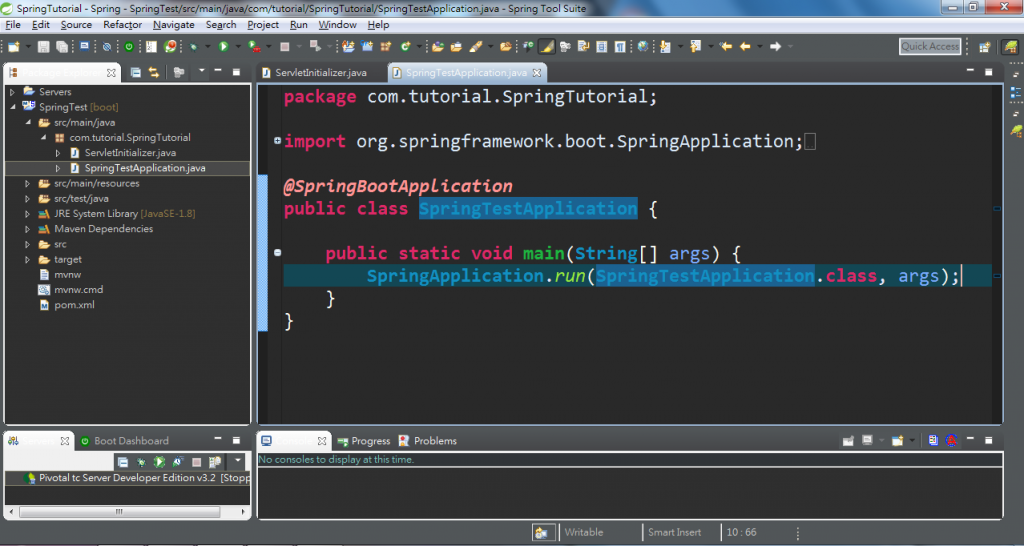Image resolution: width=1024 pixels, height=546 pixels.
Task: Click the New file wizard toolbar icon
Action: click(x=13, y=46)
